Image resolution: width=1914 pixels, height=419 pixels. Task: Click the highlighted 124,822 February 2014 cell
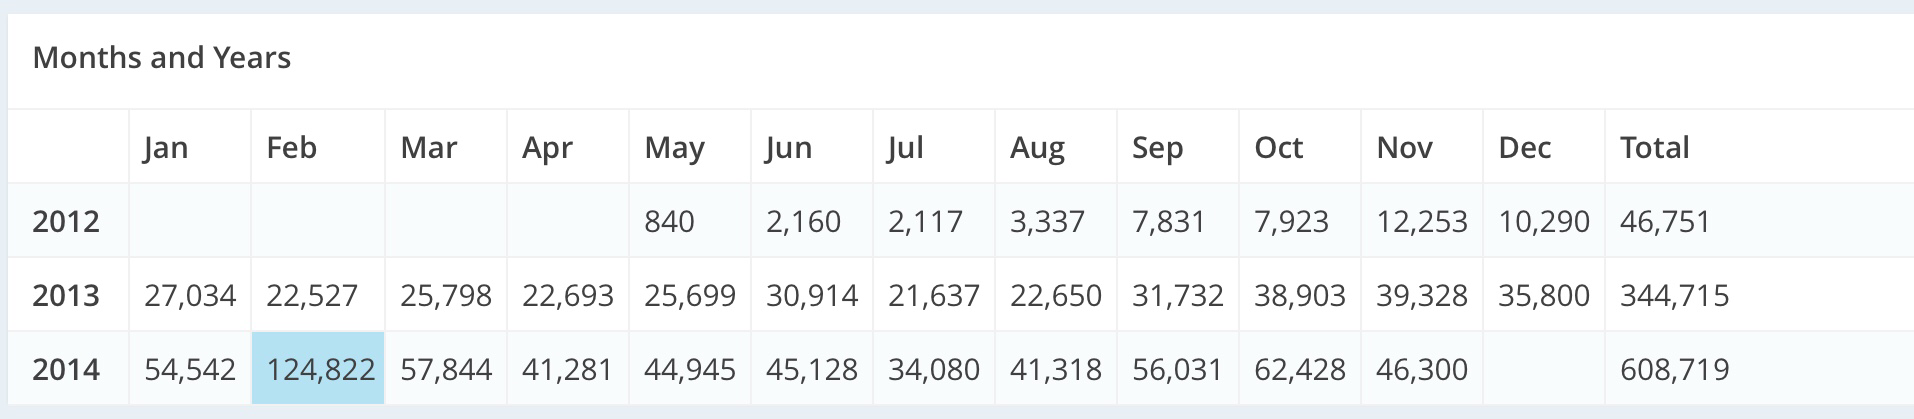(319, 369)
